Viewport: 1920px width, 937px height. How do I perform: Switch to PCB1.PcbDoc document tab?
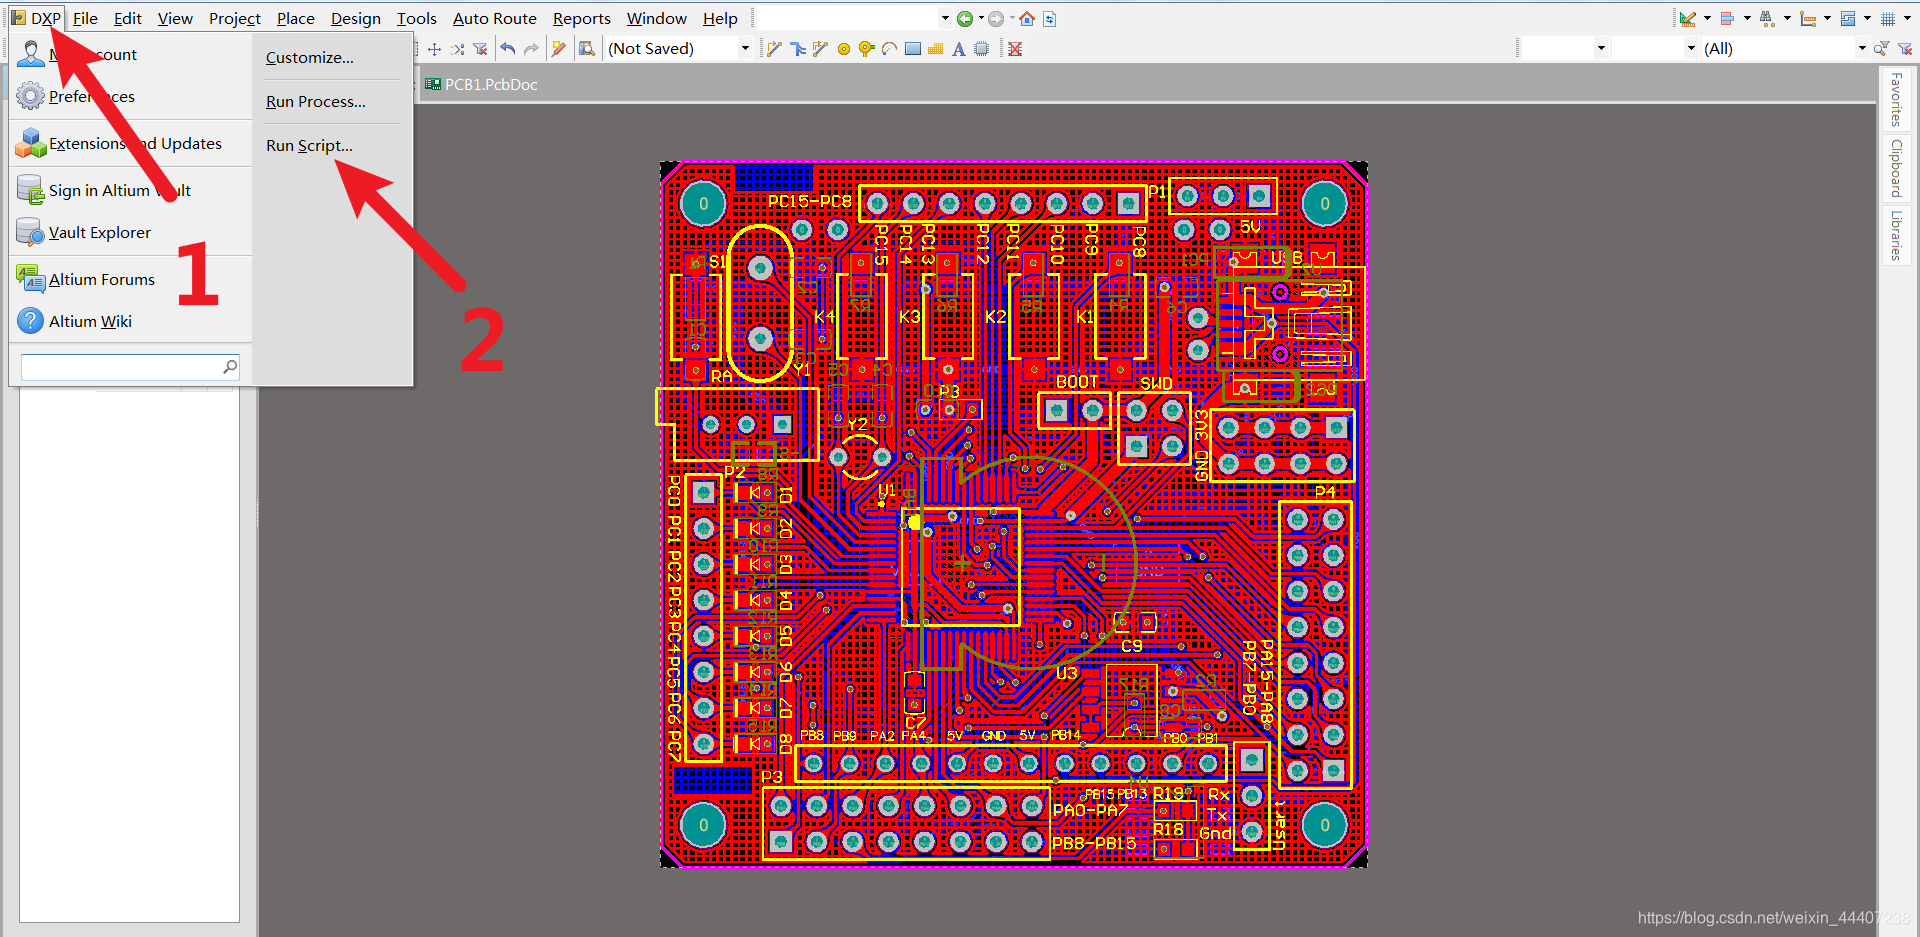[482, 84]
